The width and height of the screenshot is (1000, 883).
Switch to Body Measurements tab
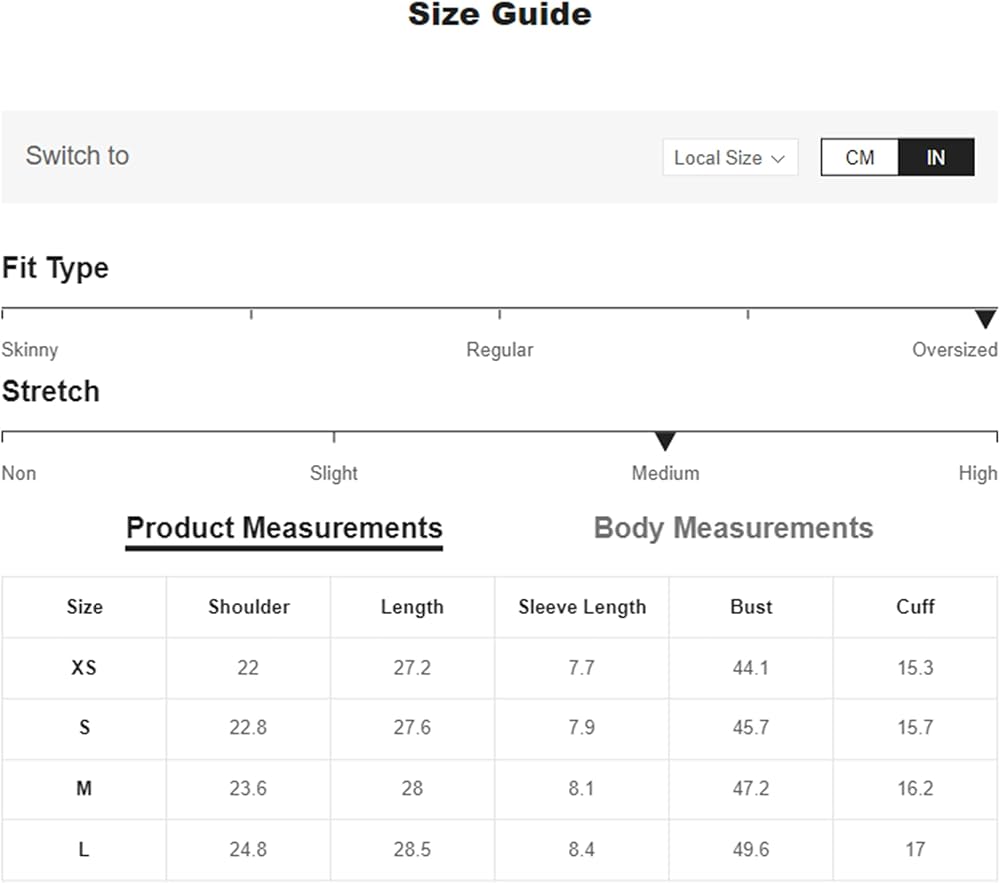733,528
